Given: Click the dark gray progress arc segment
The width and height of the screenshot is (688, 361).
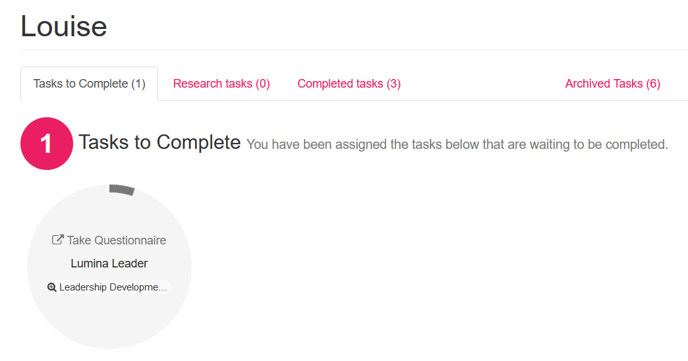Looking at the screenshot, I should pyautogui.click(x=122, y=189).
